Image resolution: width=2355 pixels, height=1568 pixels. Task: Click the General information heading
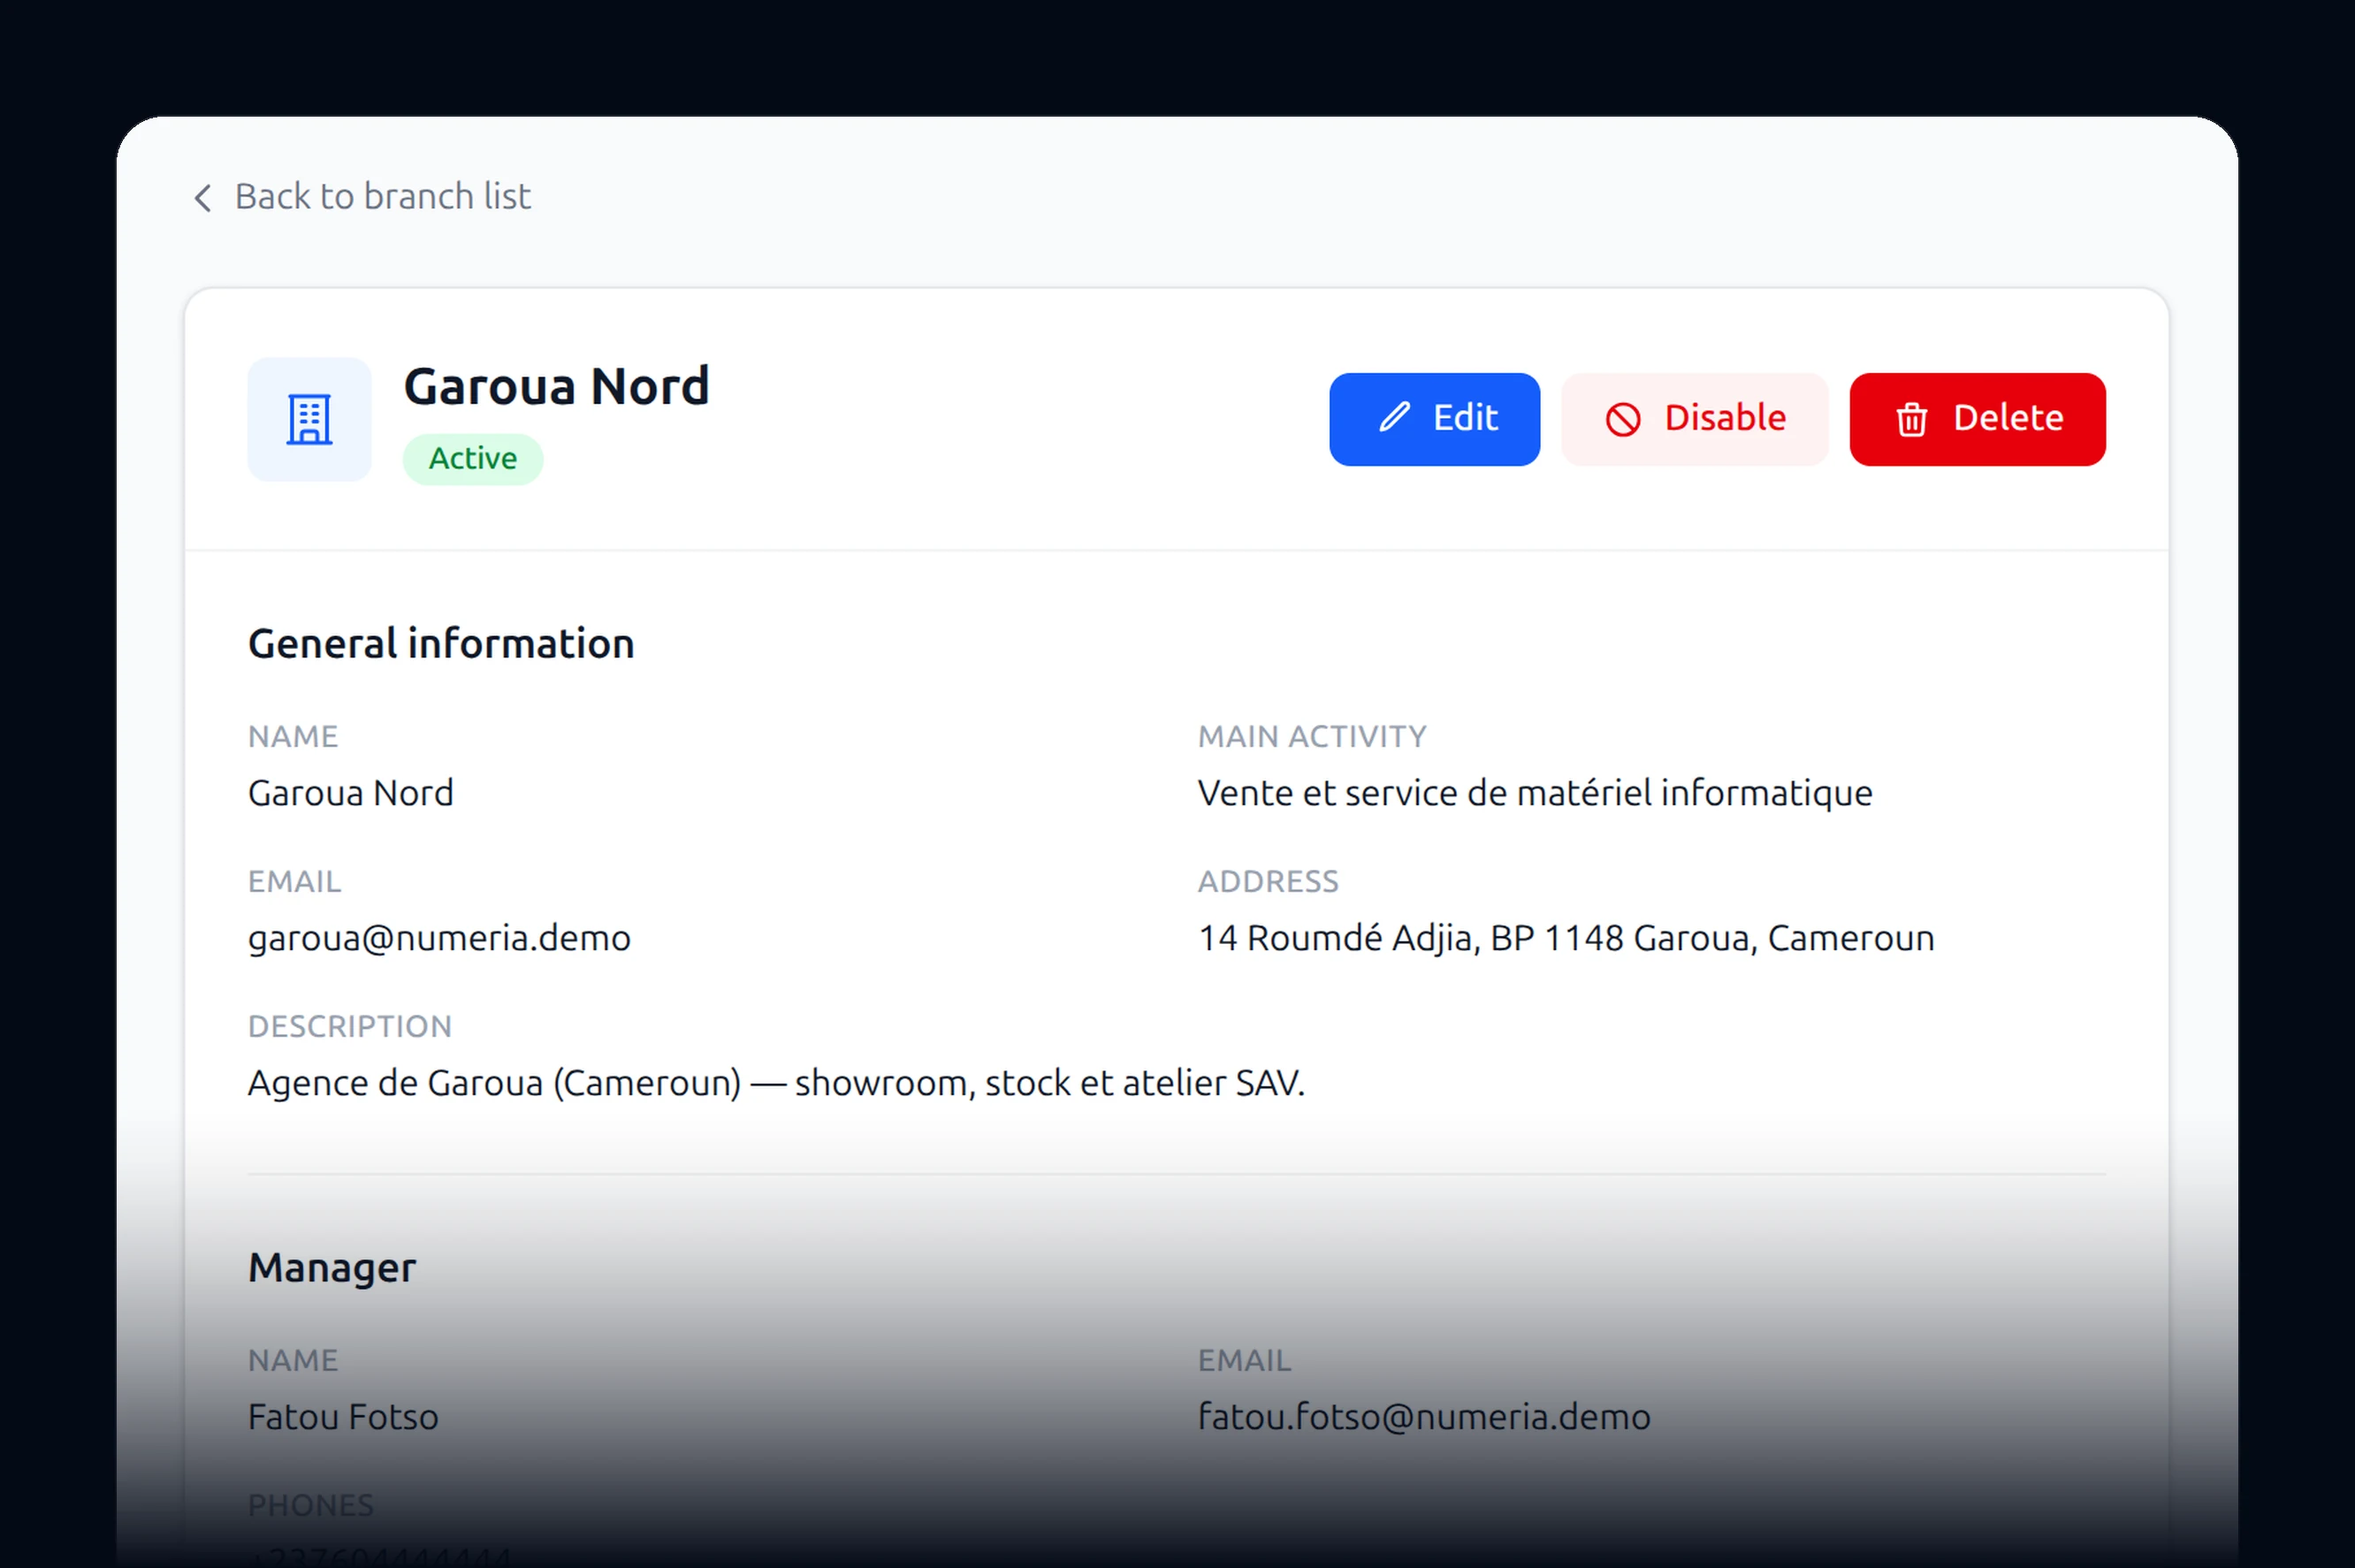441,644
